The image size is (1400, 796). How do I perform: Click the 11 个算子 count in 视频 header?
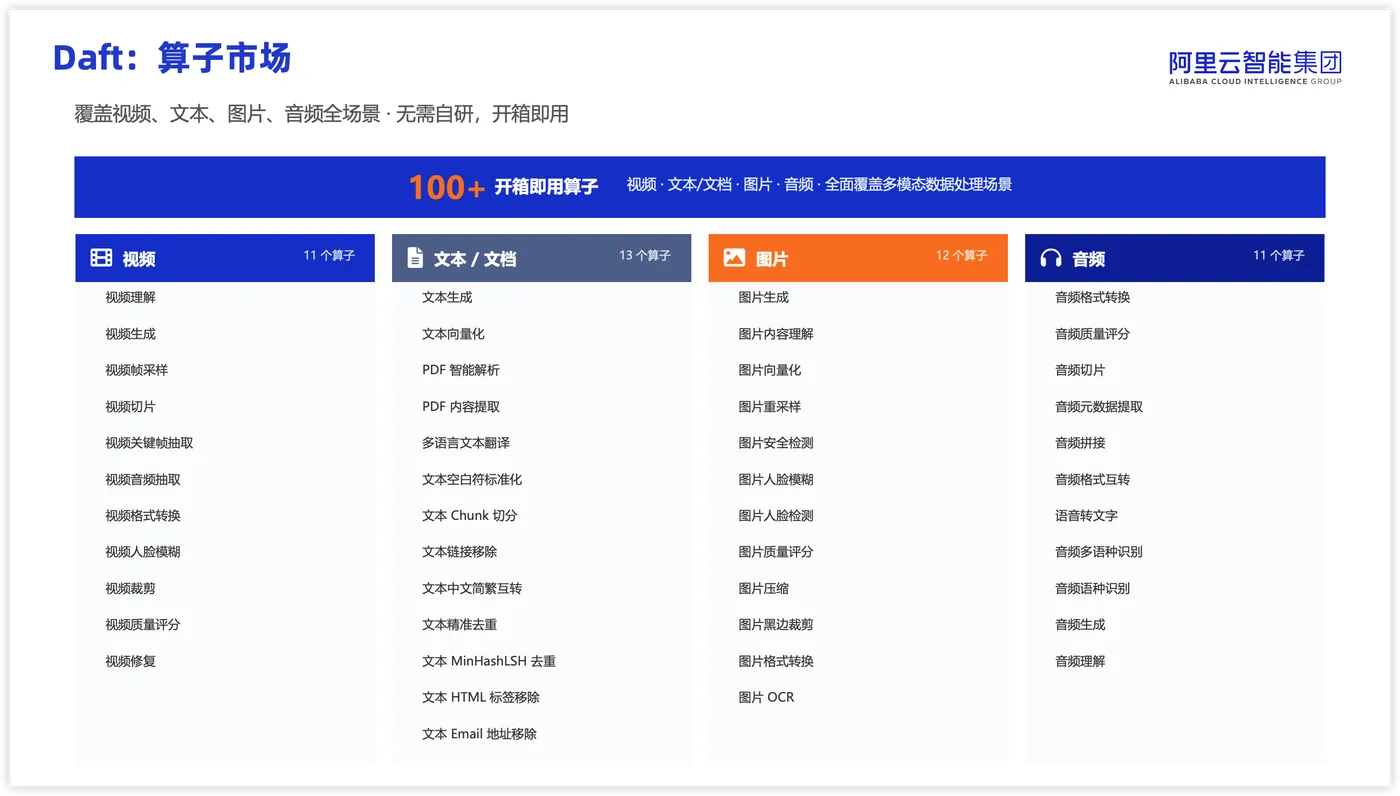(x=329, y=256)
